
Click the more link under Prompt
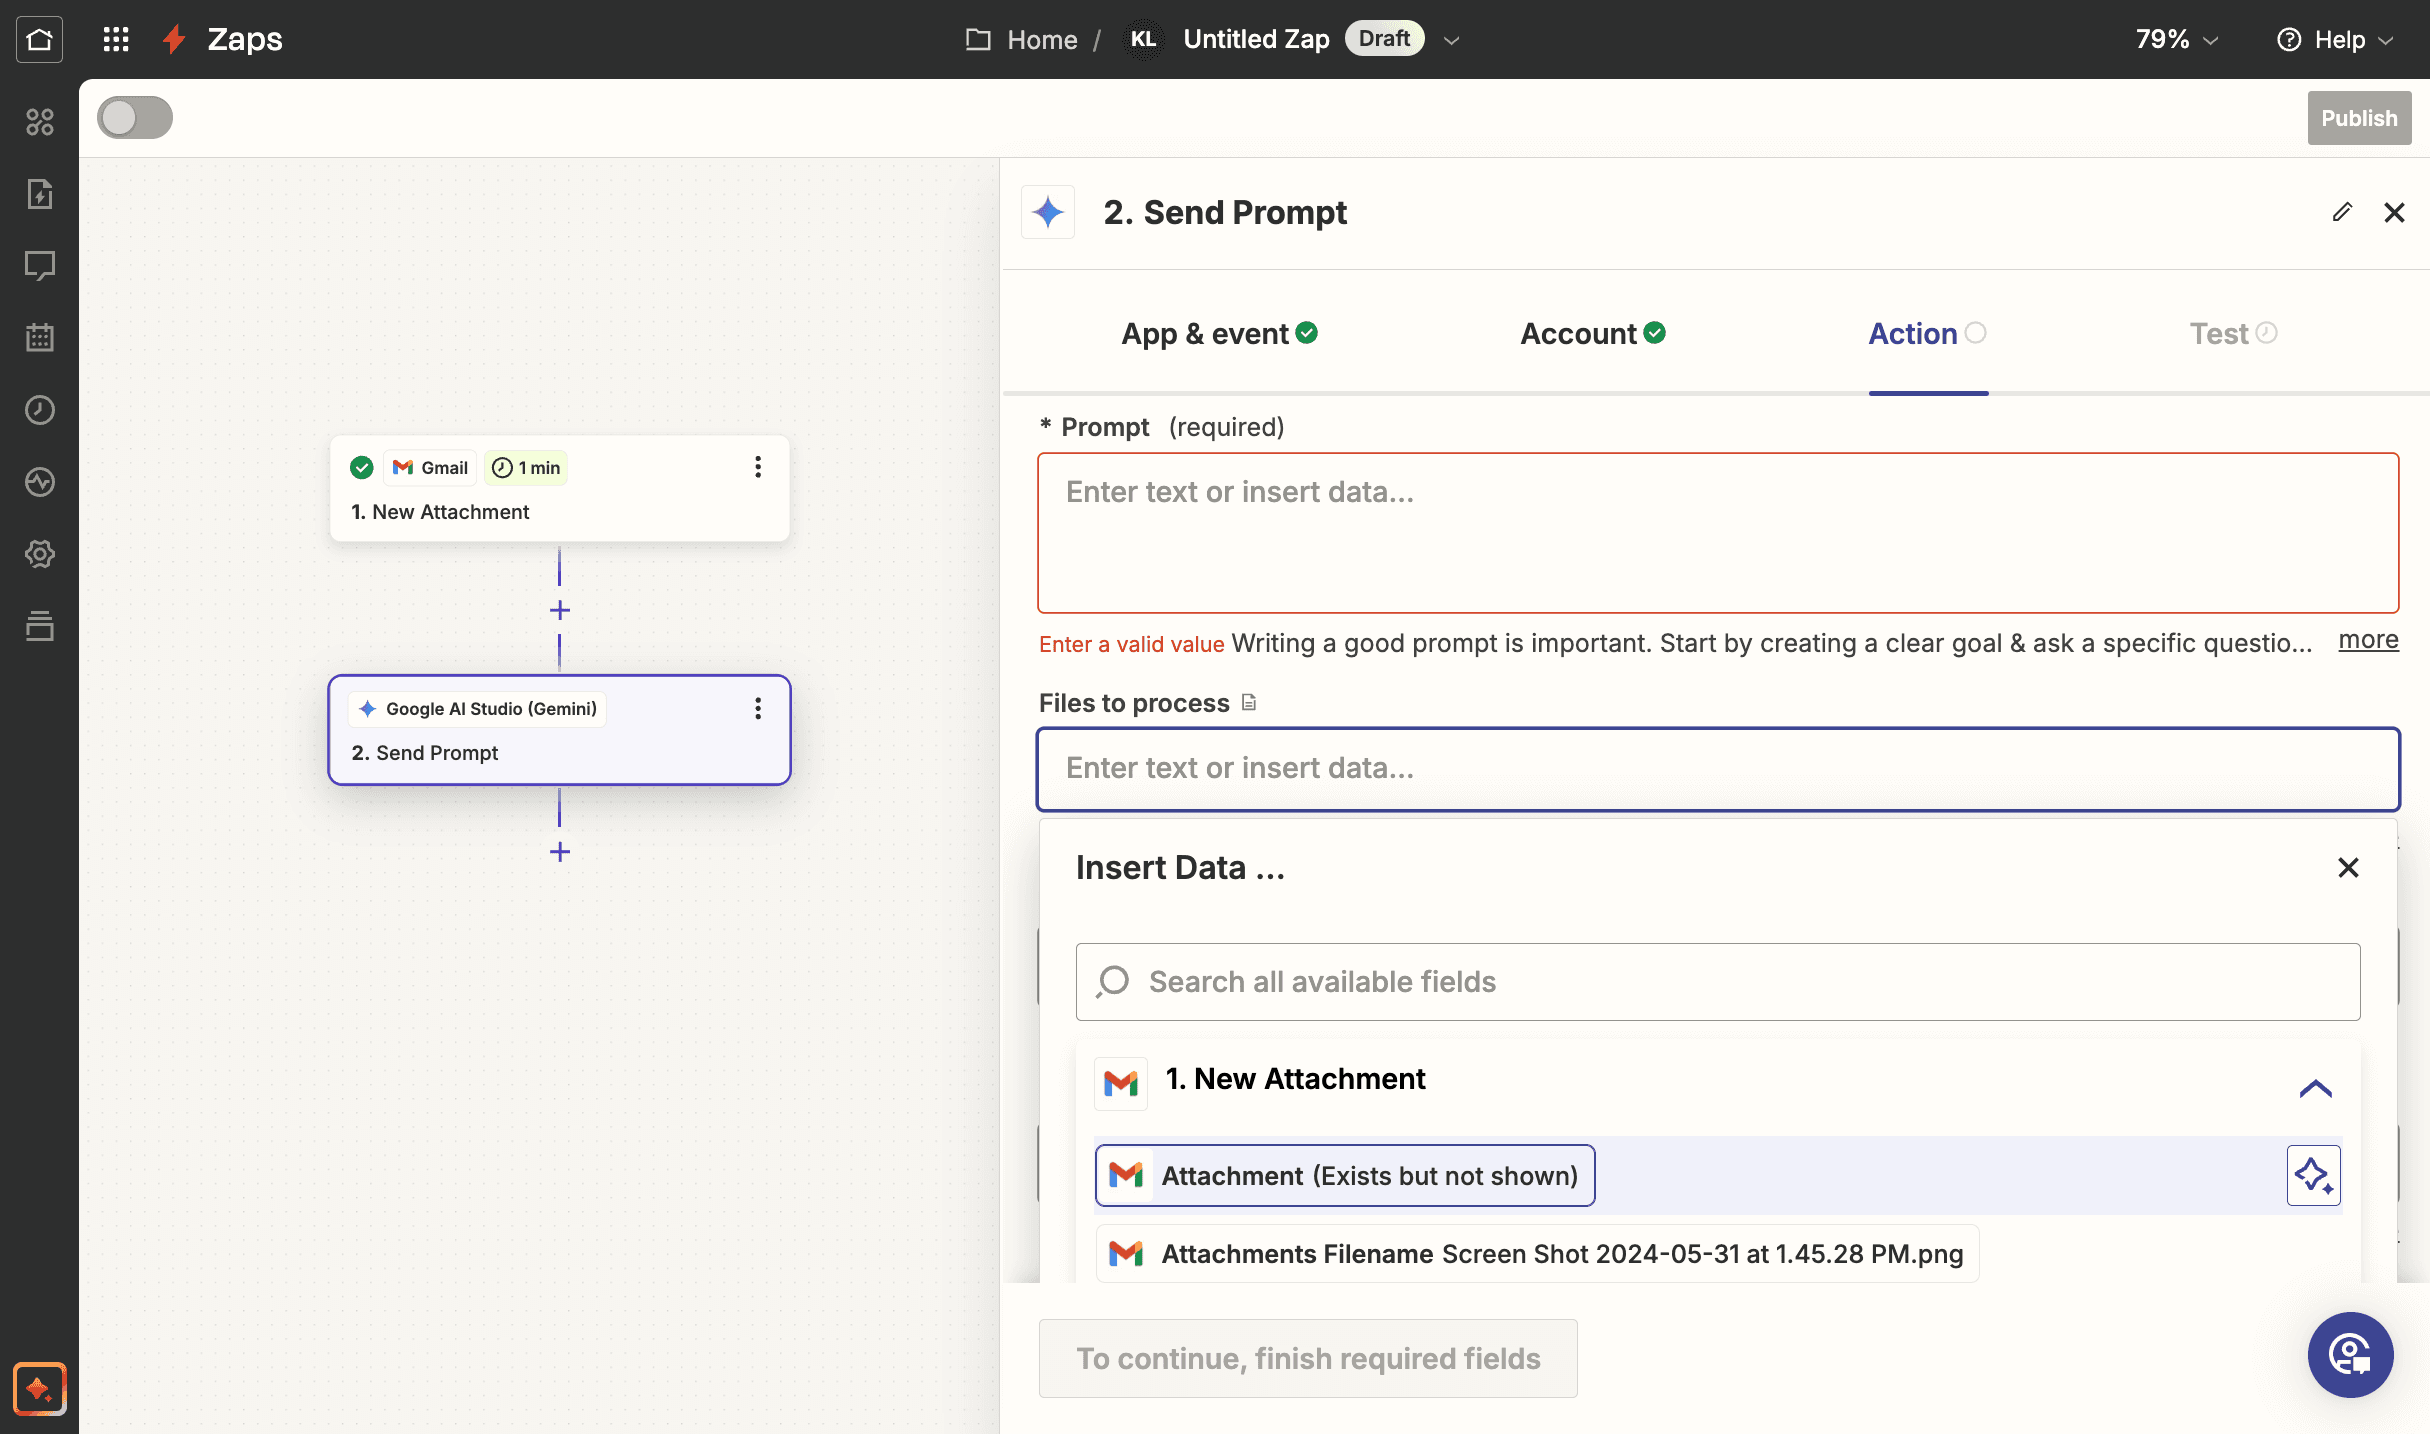click(x=2368, y=640)
